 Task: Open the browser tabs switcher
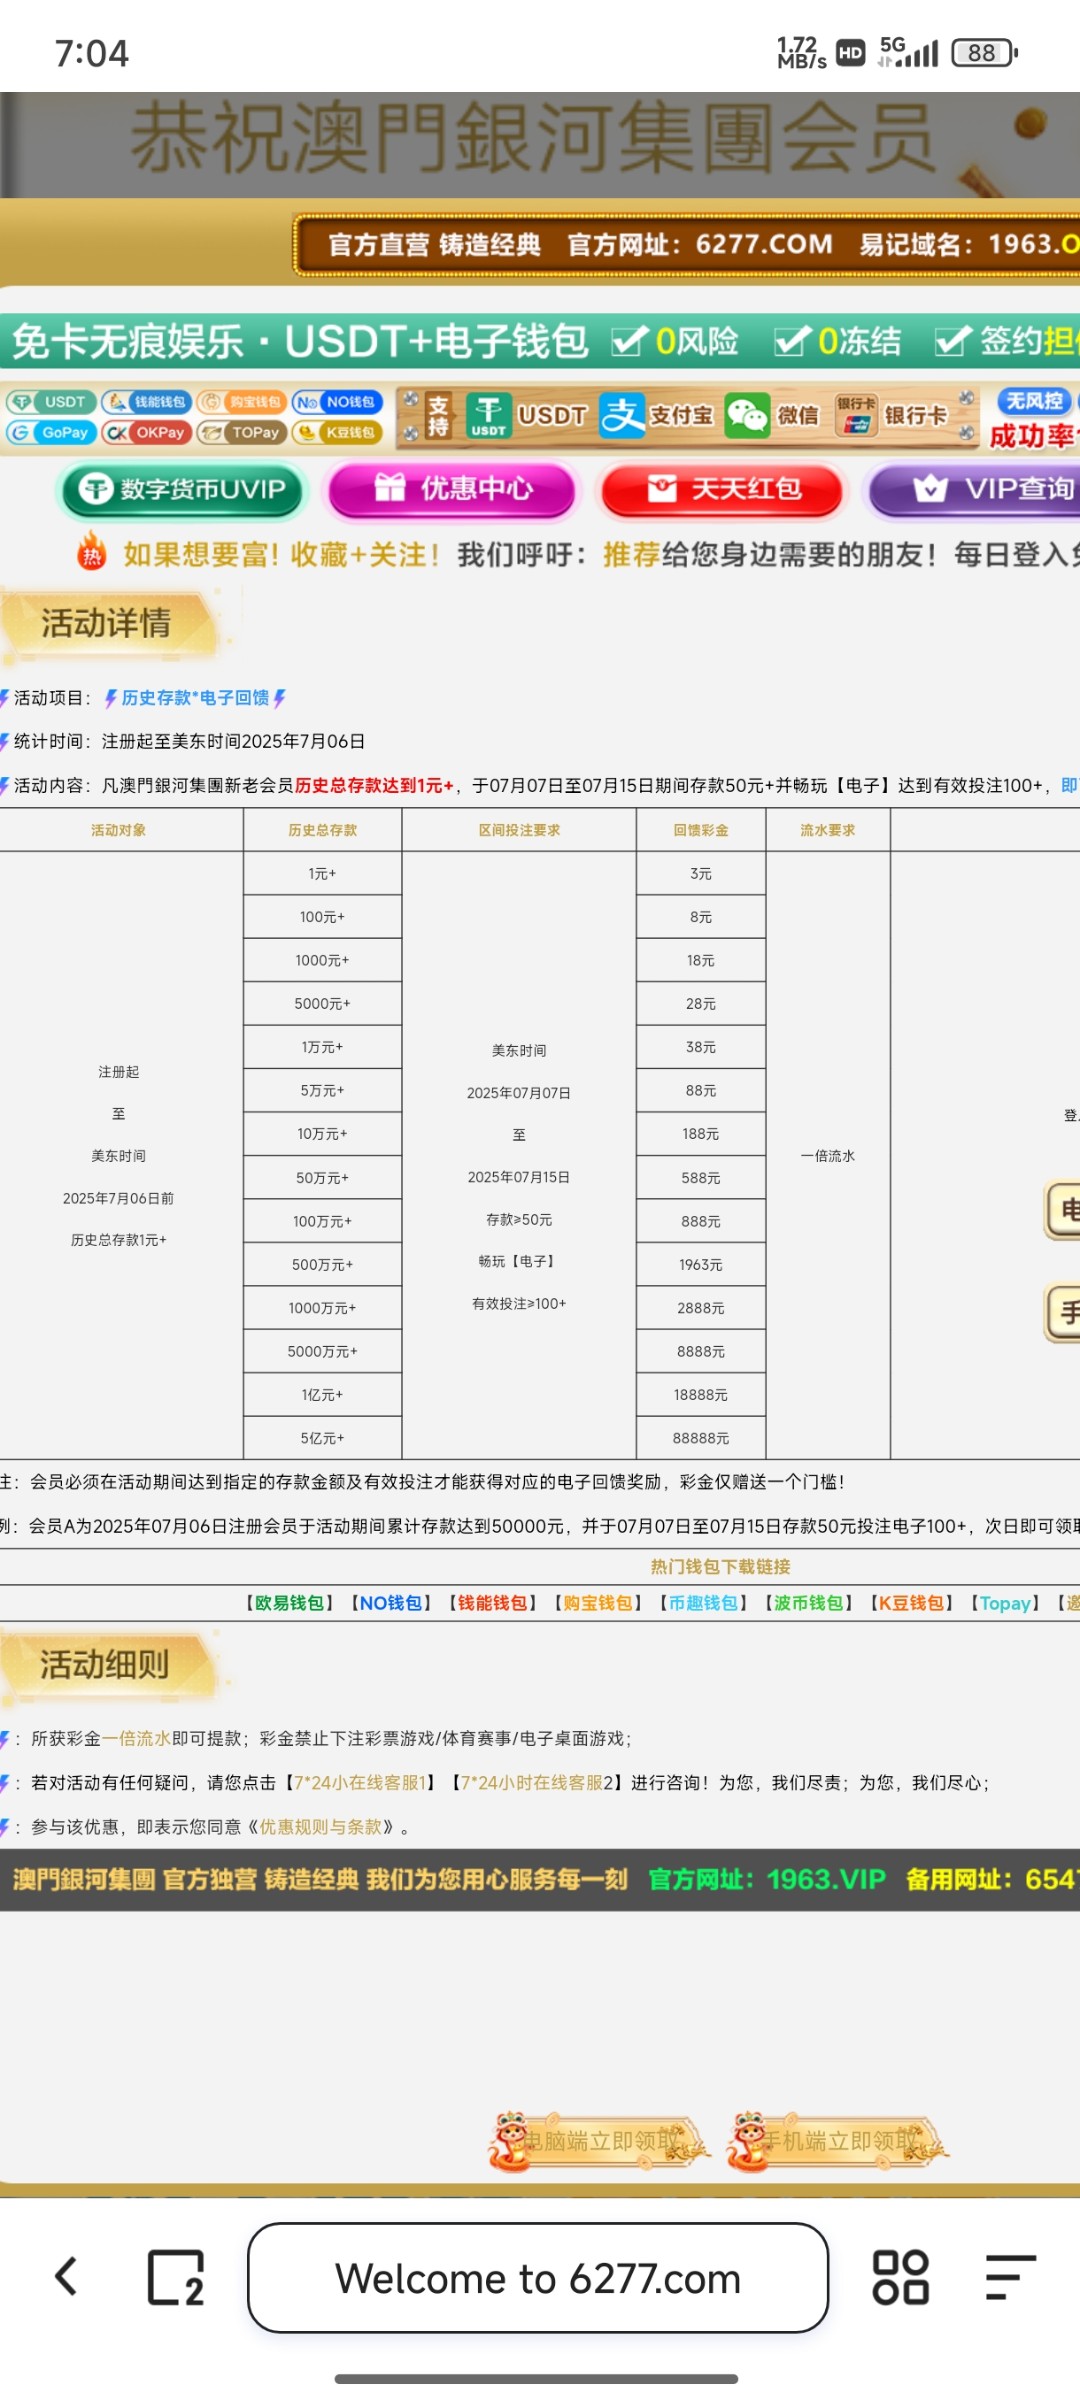coord(176,2278)
